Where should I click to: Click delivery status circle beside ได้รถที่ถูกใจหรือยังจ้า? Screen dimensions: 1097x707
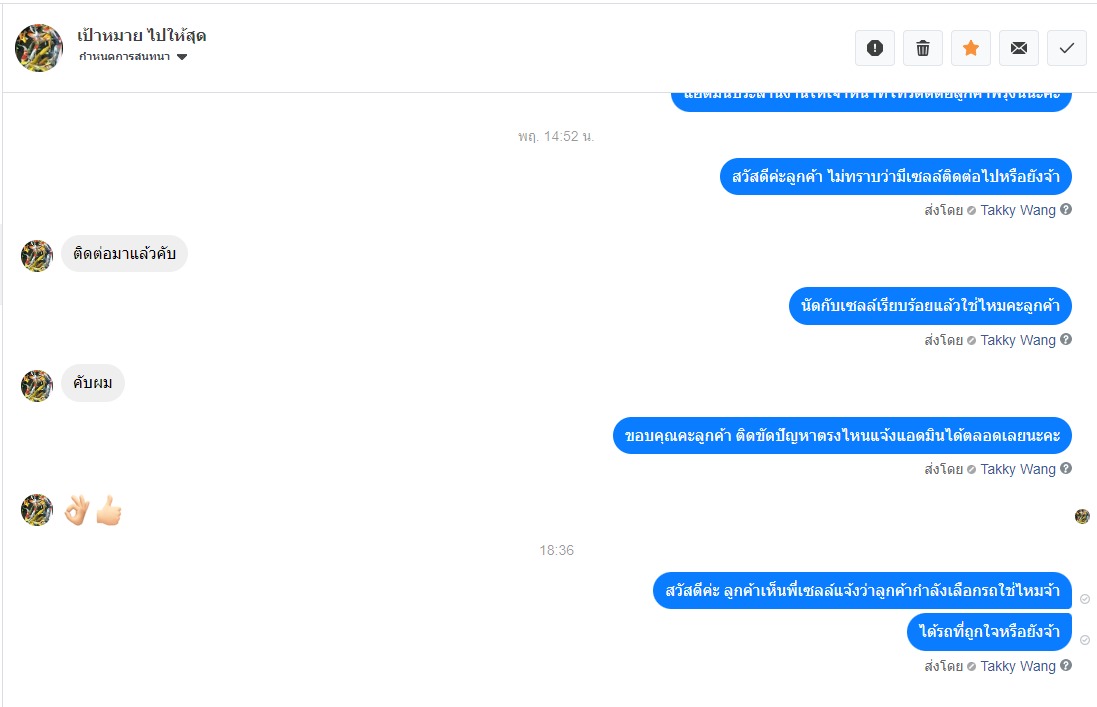[1084, 640]
